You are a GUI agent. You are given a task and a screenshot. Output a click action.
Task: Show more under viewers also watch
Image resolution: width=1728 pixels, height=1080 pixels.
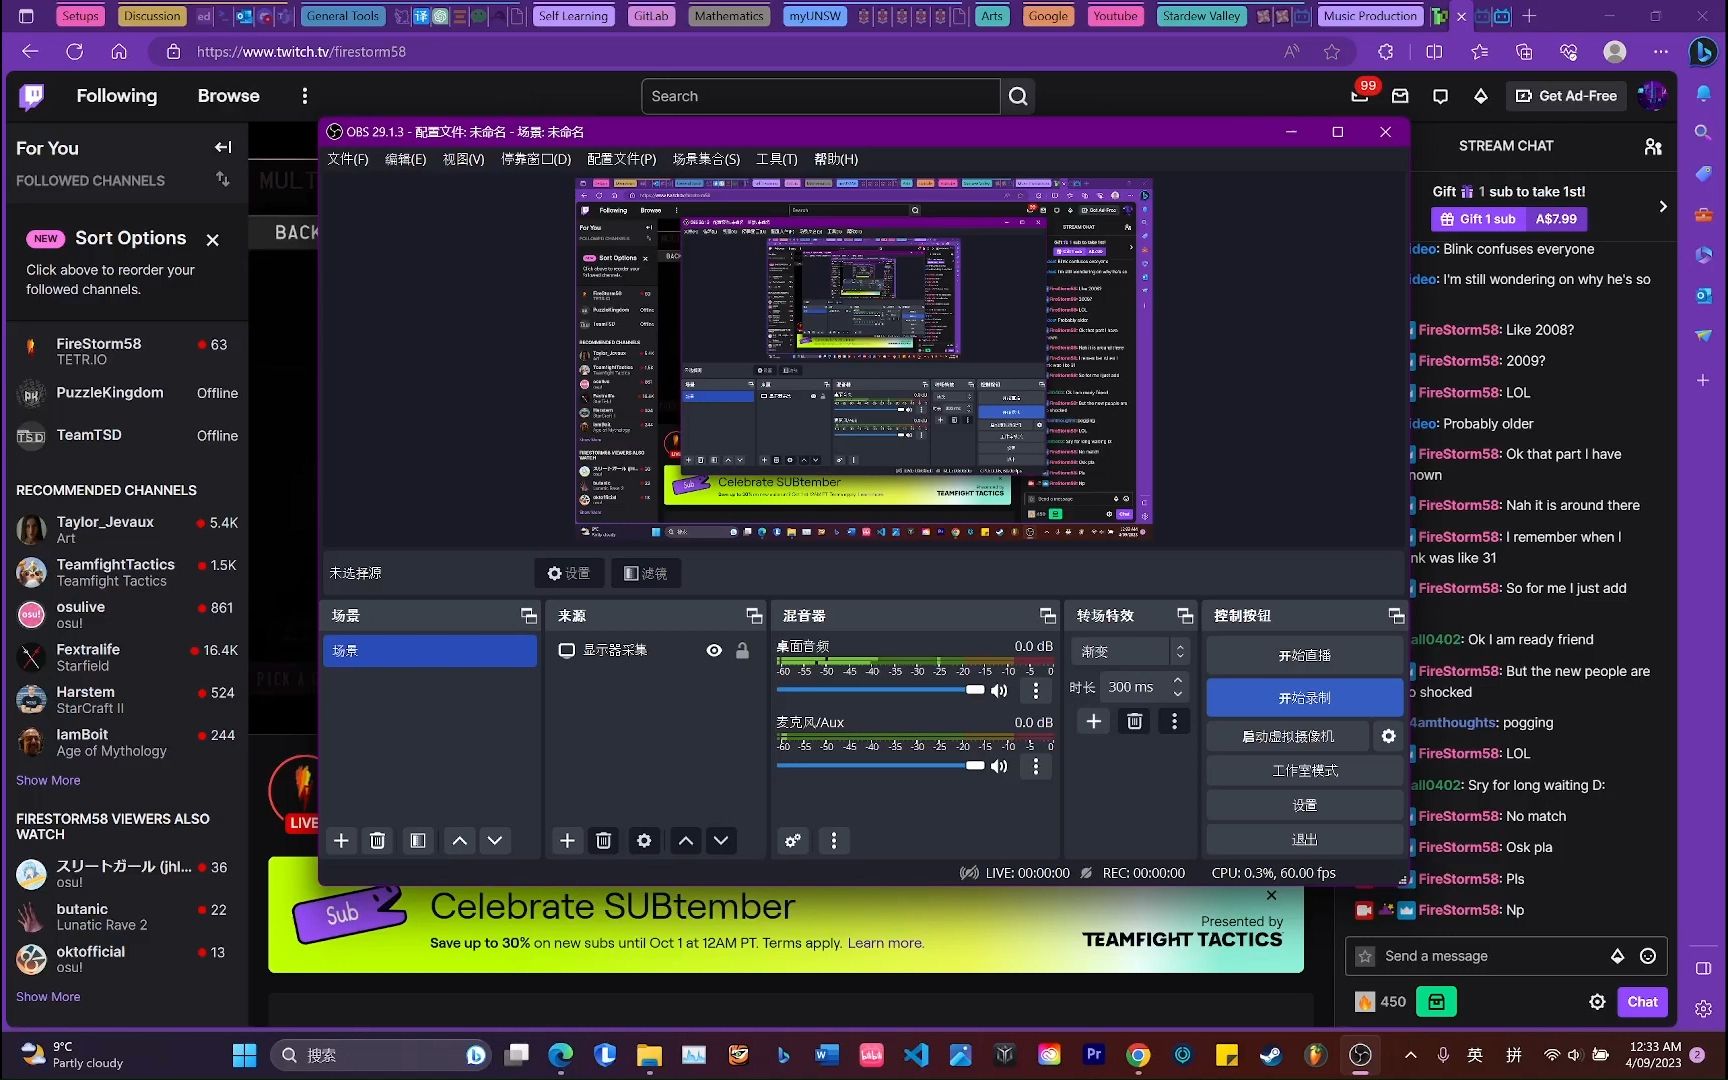pyautogui.click(x=48, y=997)
